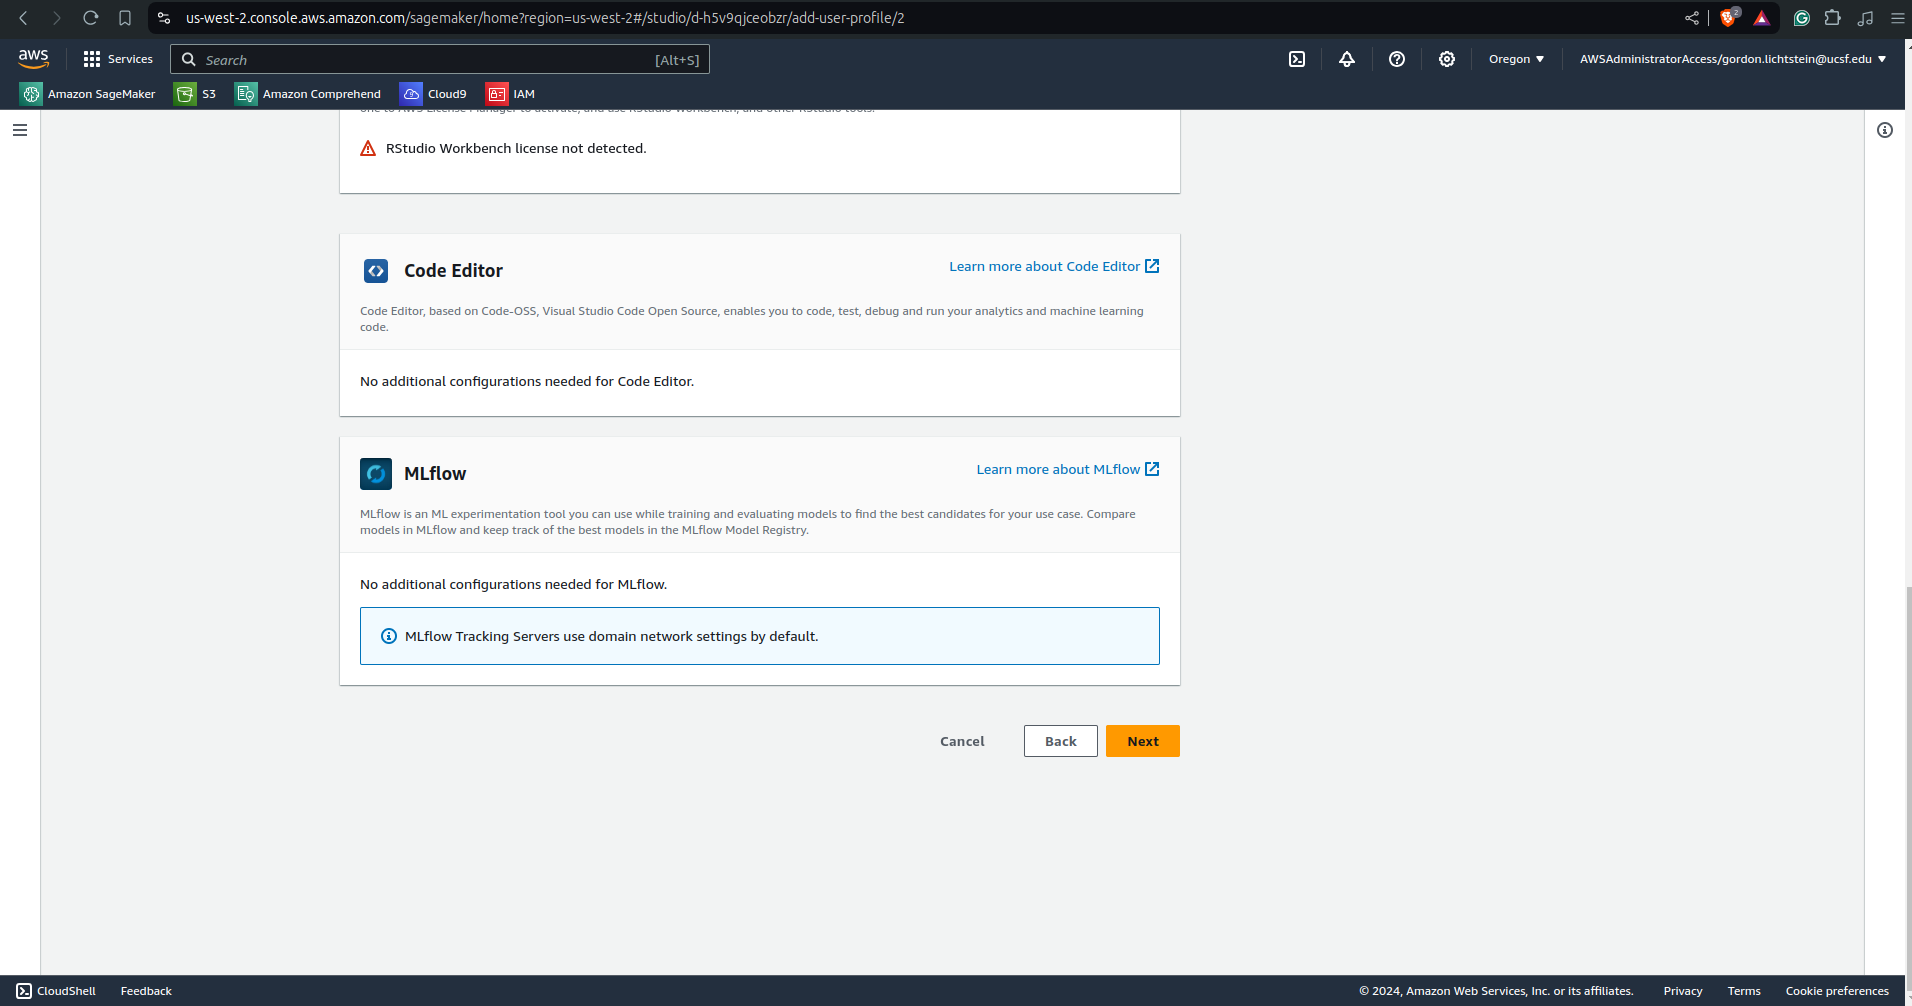Click the MLflow heading text
Image resolution: width=1912 pixels, height=1006 pixels.
435,474
